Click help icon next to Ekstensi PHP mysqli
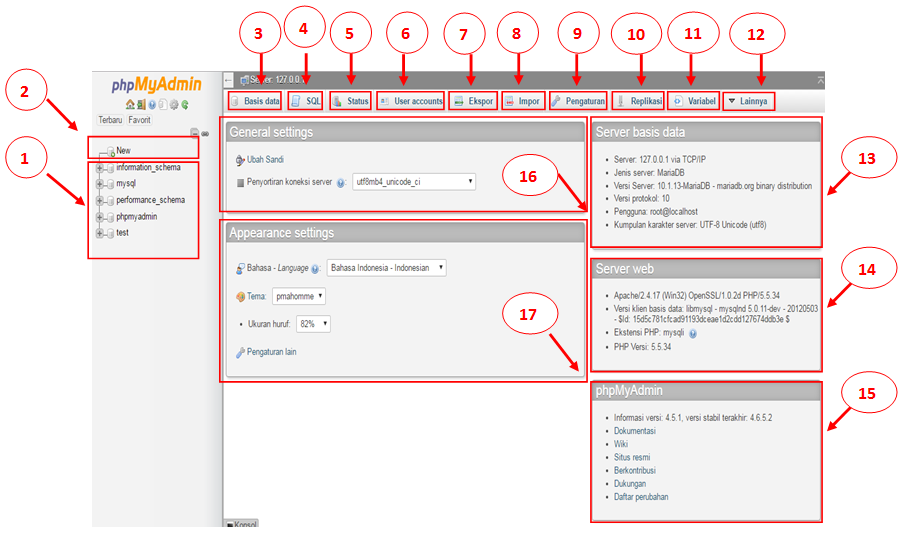 point(693,333)
